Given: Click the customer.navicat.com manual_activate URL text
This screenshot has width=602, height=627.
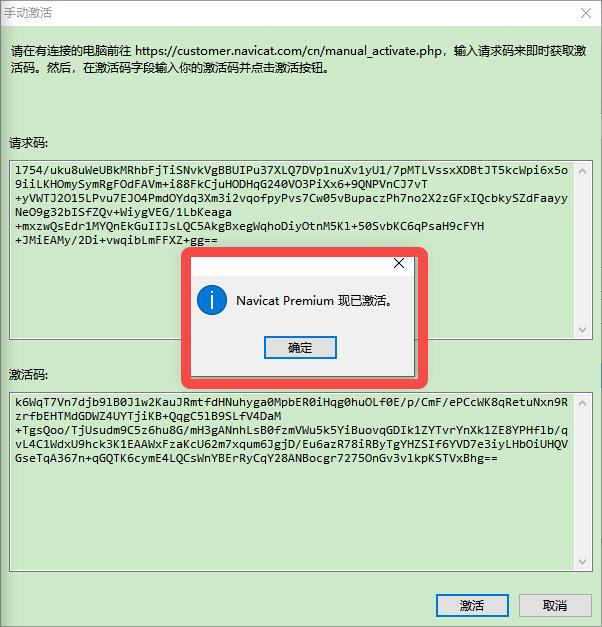Looking at the screenshot, I should 288,51.
